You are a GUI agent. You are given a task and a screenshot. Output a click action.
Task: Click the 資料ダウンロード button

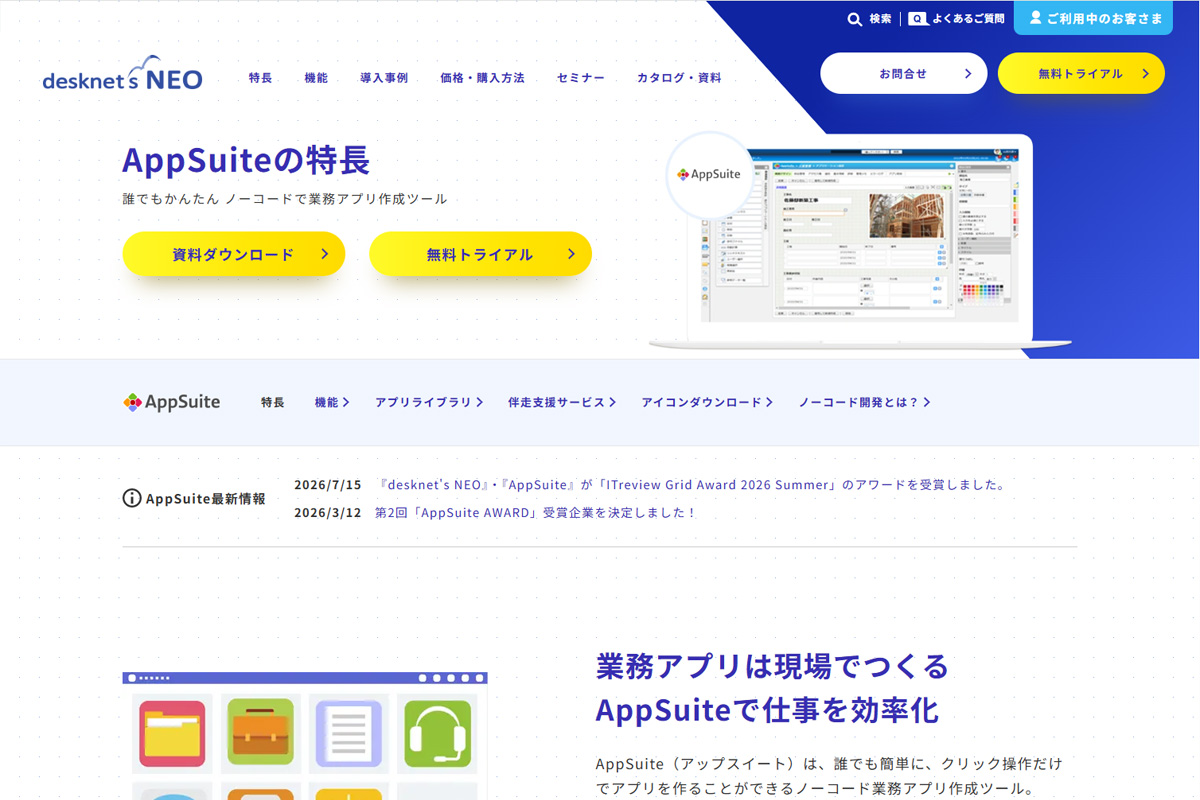point(234,254)
